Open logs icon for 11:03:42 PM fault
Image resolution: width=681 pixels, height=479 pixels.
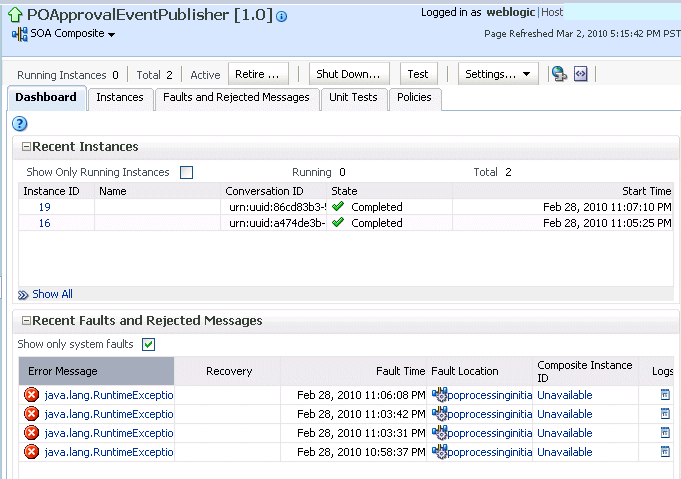(665, 414)
